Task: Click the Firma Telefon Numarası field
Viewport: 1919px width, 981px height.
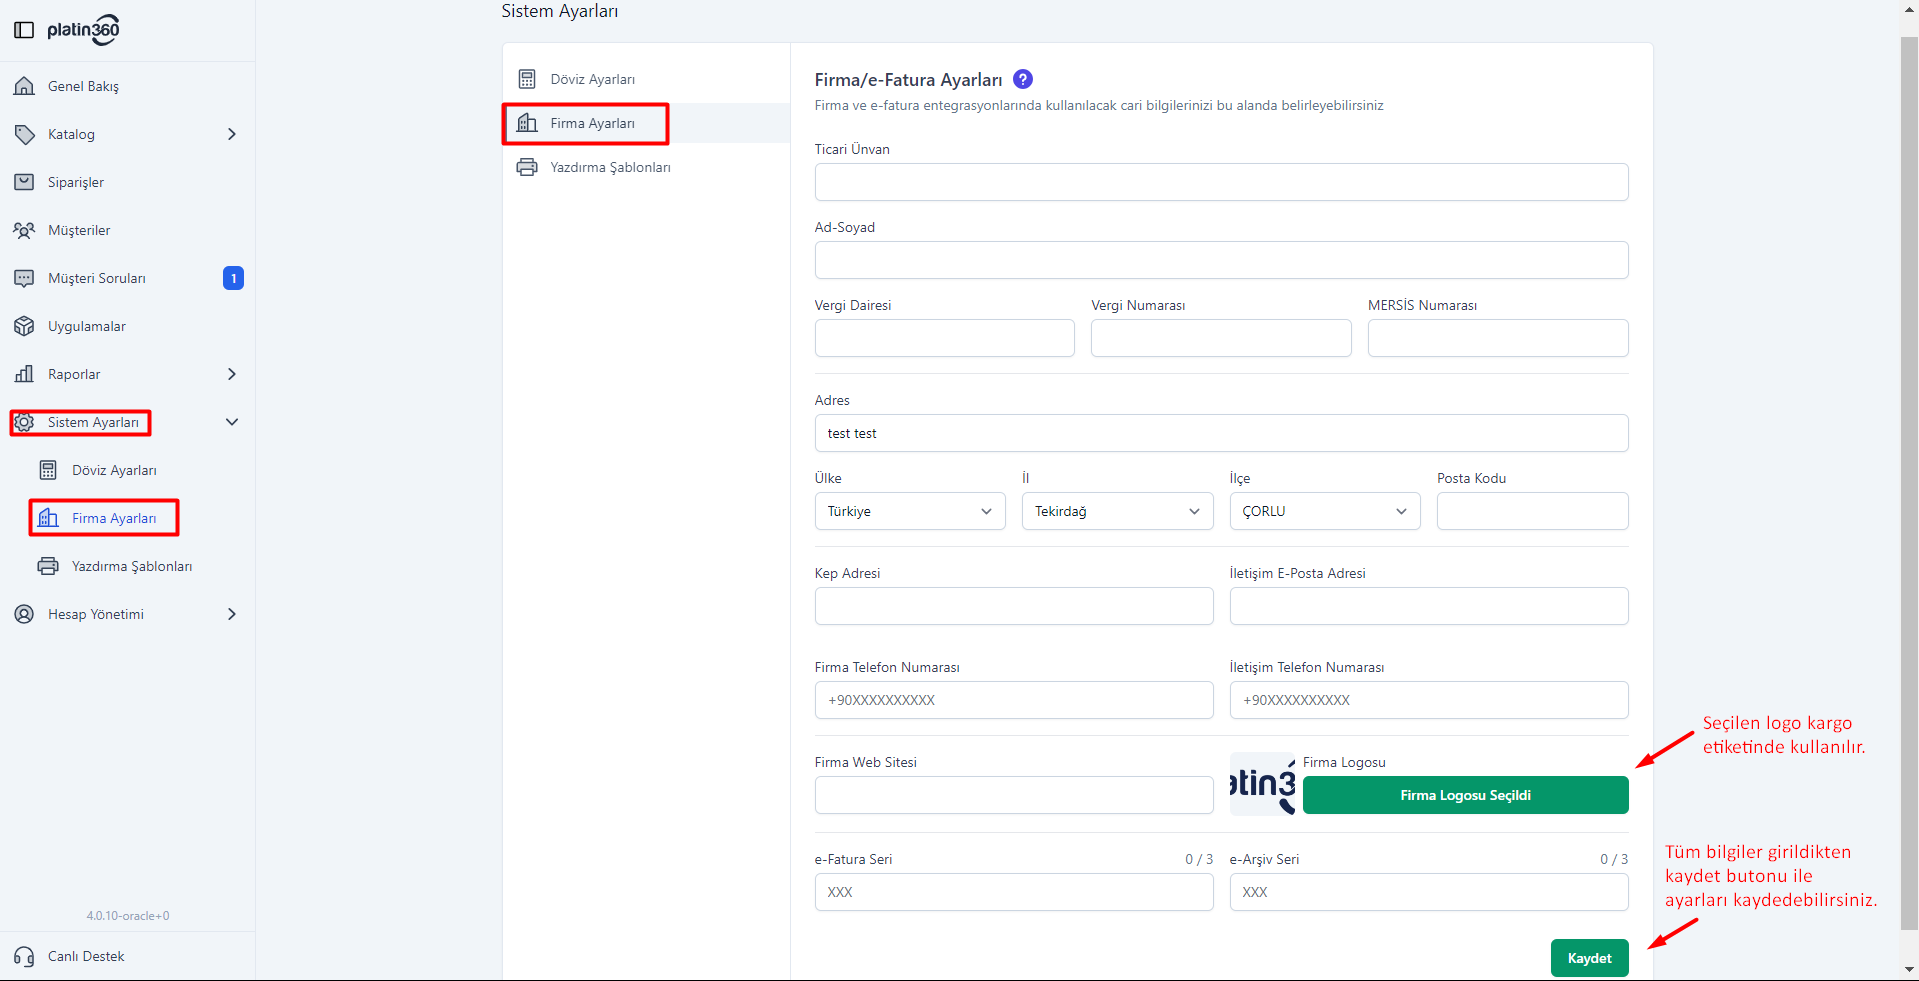Action: pyautogui.click(x=1014, y=700)
